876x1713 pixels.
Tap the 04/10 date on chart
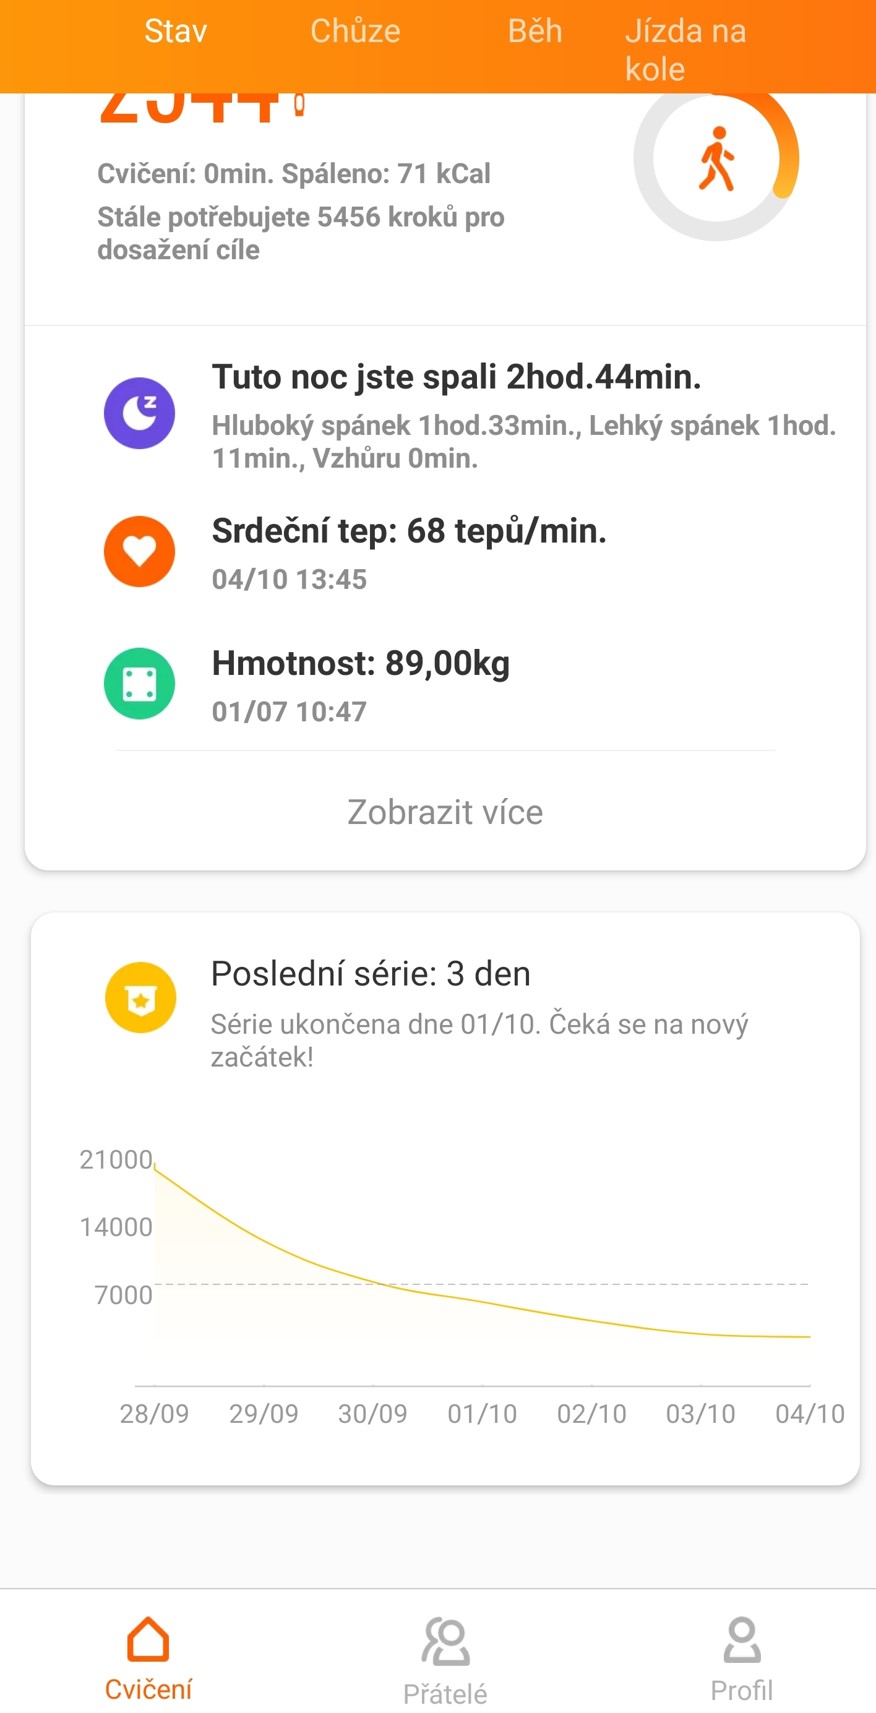pos(810,1413)
